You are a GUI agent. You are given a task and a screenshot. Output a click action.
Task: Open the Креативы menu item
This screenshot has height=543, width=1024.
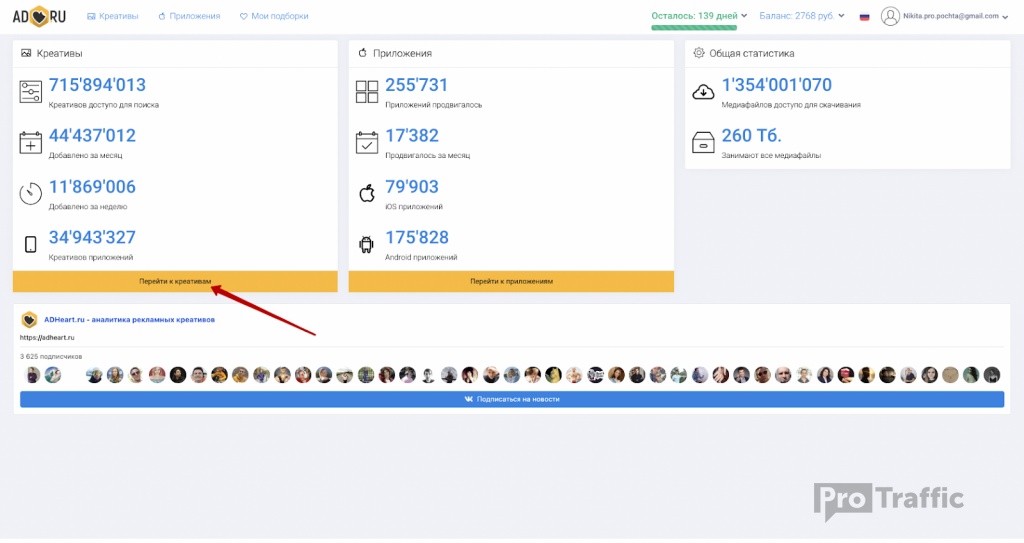click(113, 16)
